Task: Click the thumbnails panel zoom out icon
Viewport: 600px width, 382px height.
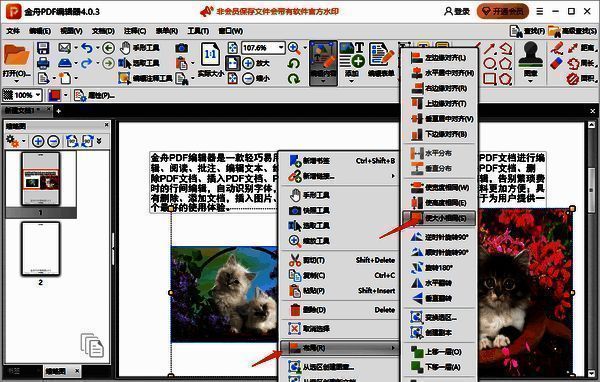Action: (x=53, y=141)
